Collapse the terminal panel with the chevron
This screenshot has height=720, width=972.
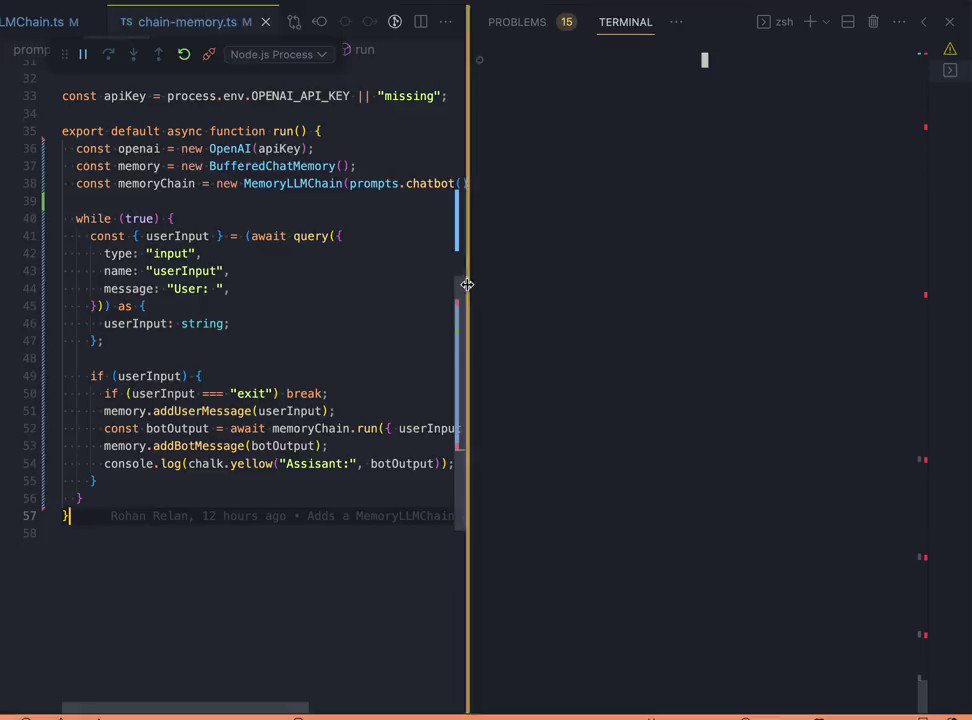point(924,21)
